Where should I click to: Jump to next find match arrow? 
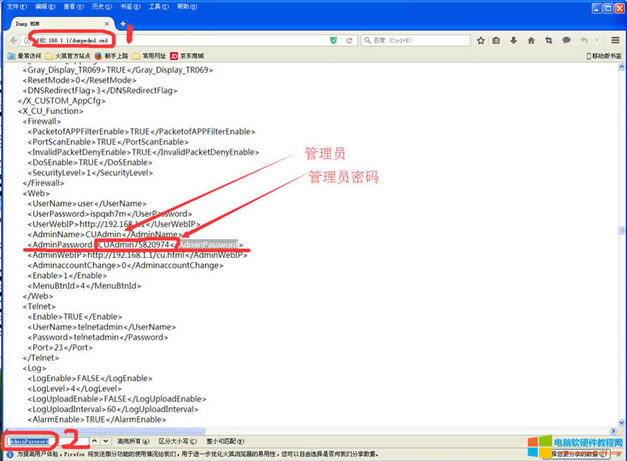tap(106, 440)
